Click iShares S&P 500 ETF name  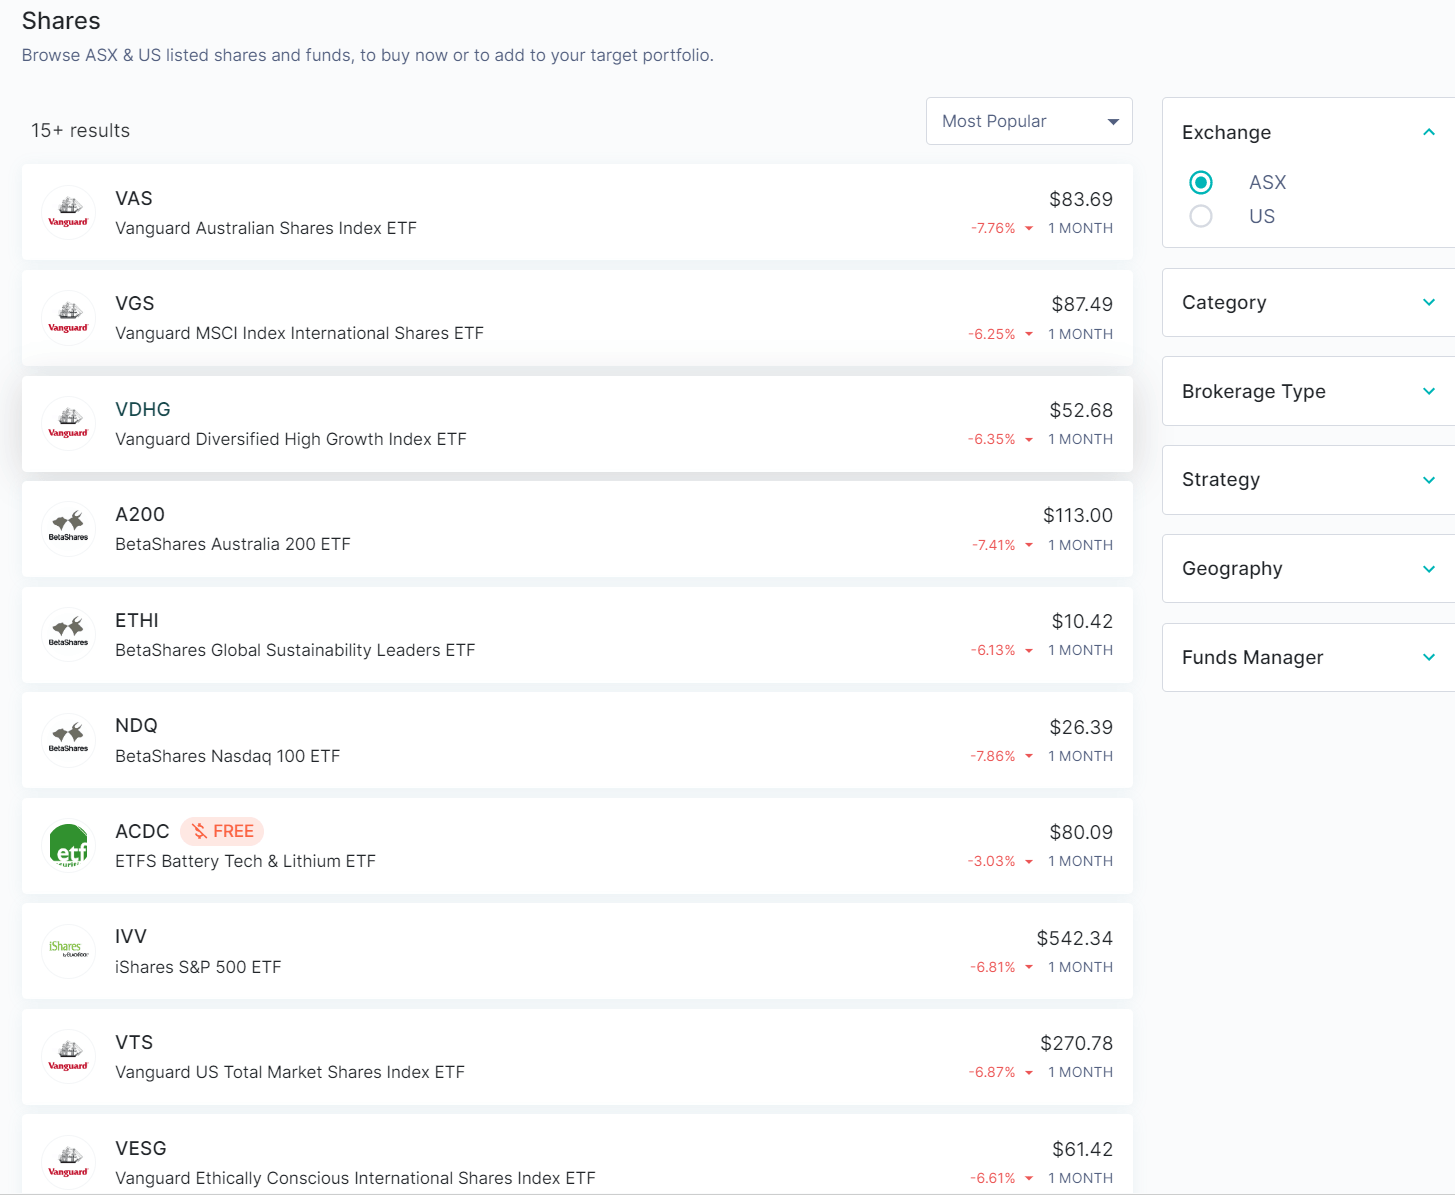(198, 967)
